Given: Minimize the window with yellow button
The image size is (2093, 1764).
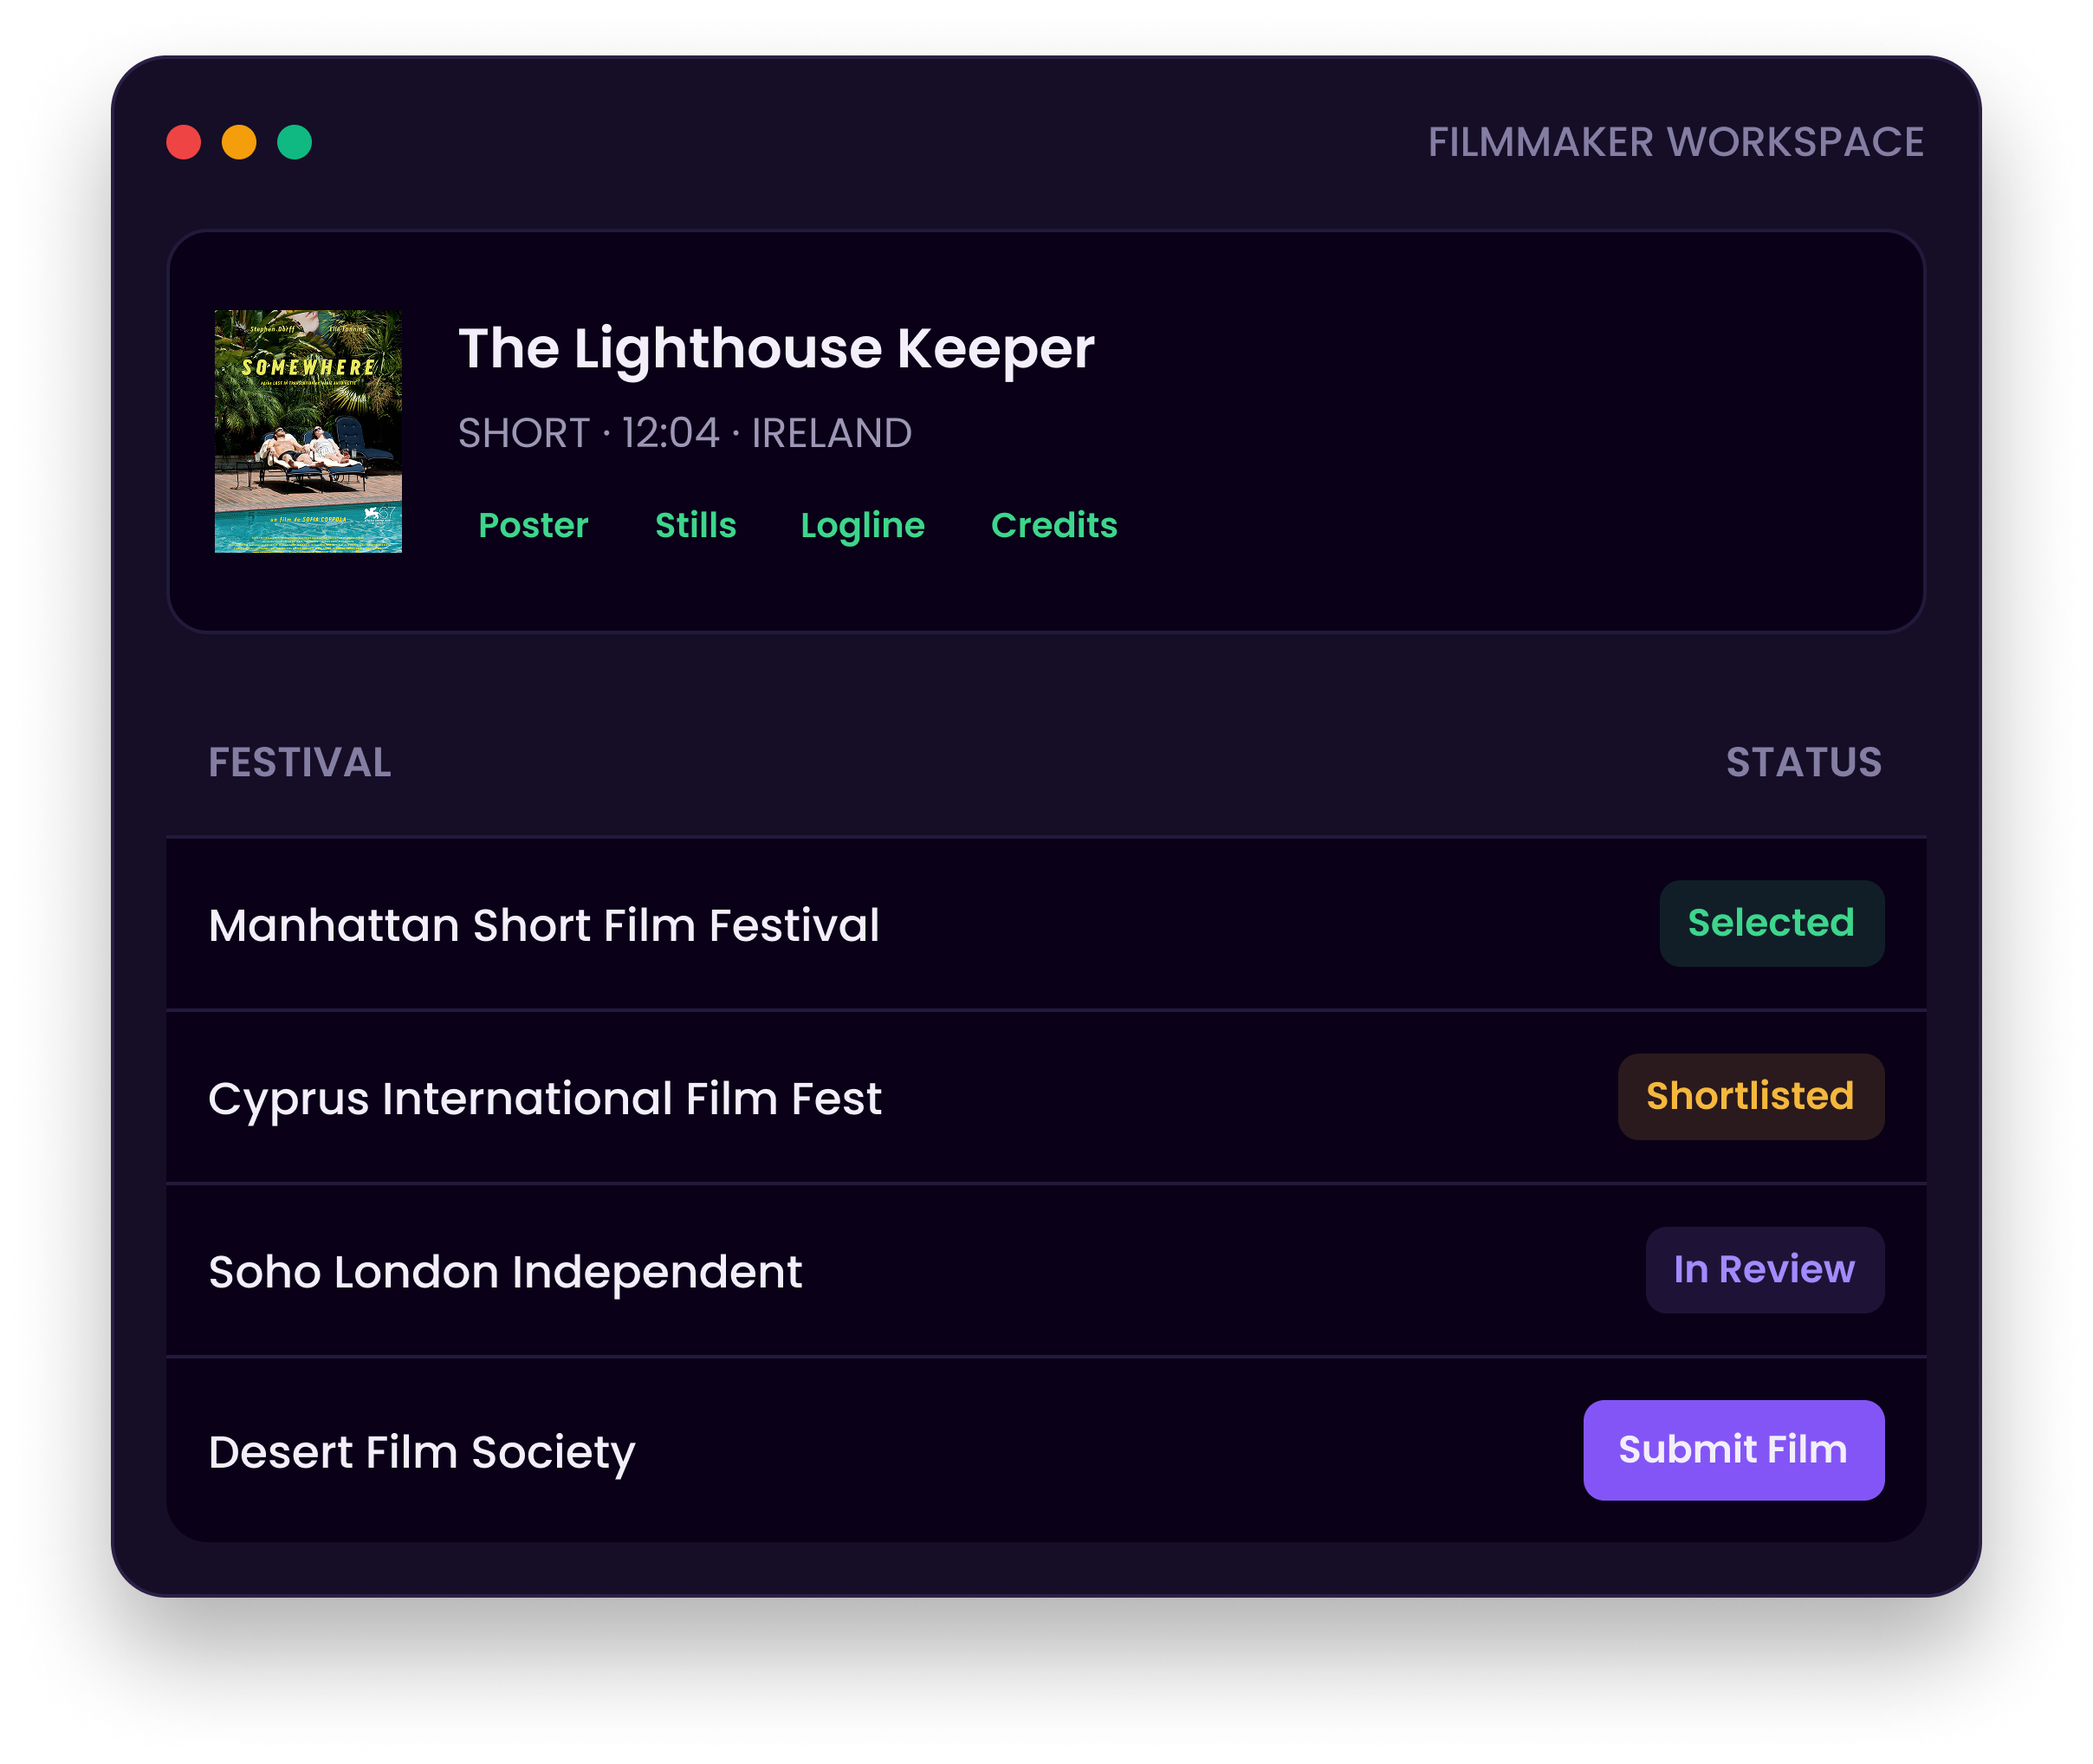Looking at the screenshot, I should (239, 142).
